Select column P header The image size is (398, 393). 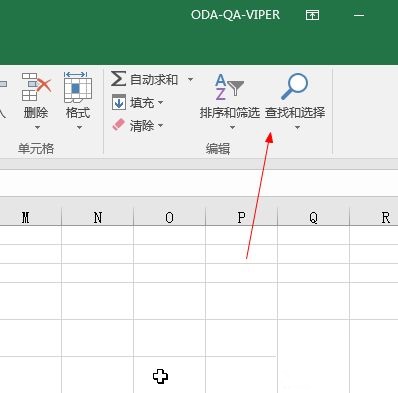click(241, 218)
